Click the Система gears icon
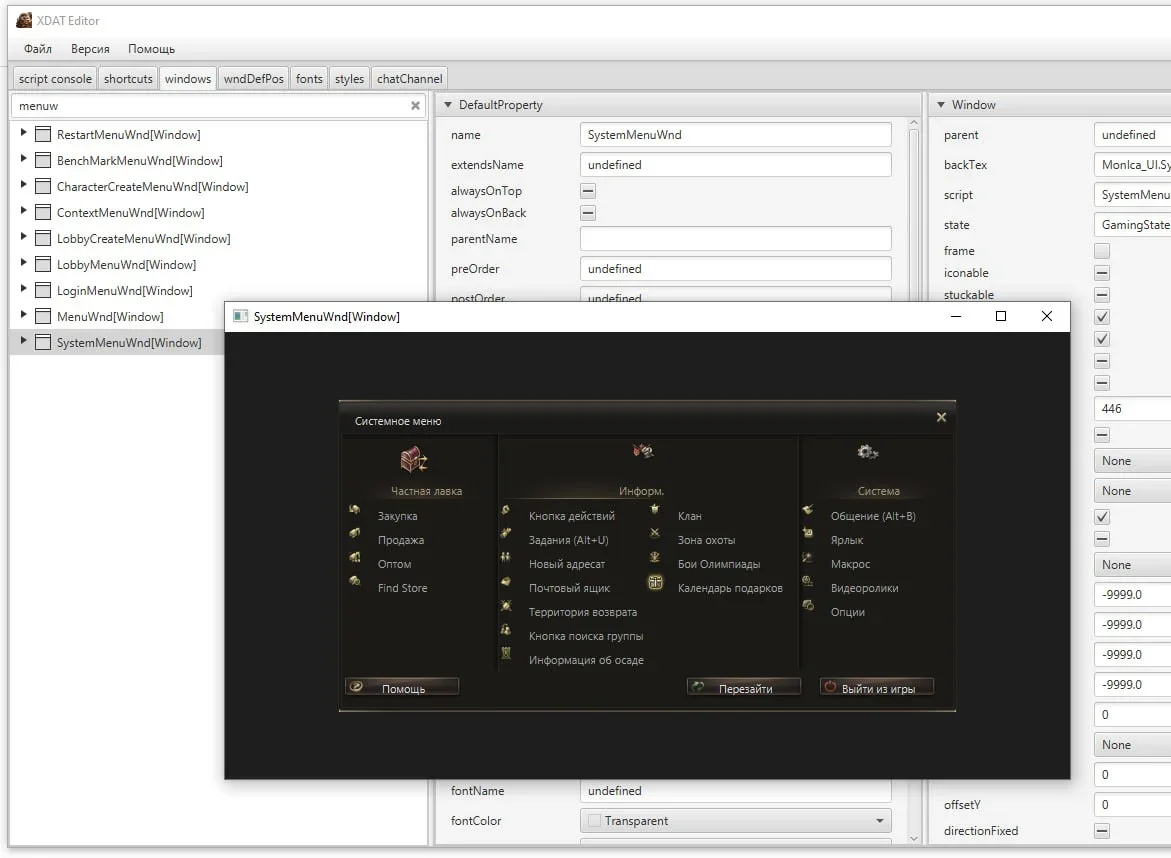Viewport: 1171px width, 858px height. click(x=867, y=452)
